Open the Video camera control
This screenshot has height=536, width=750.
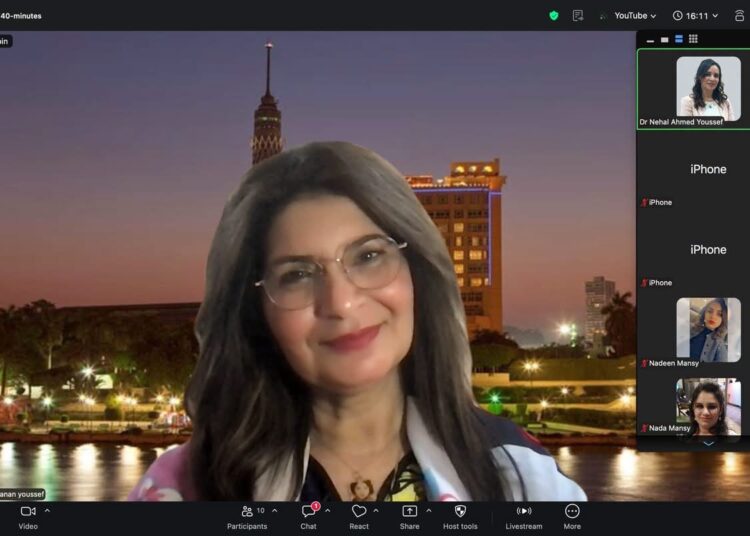point(28,517)
